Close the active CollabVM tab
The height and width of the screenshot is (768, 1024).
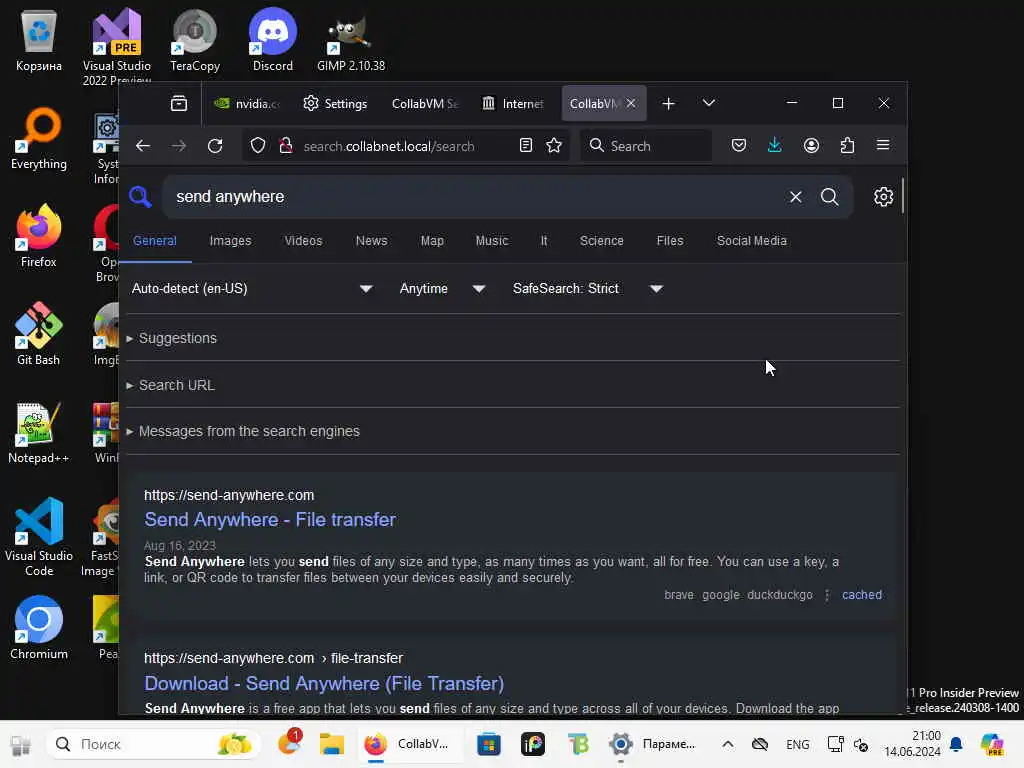click(631, 103)
